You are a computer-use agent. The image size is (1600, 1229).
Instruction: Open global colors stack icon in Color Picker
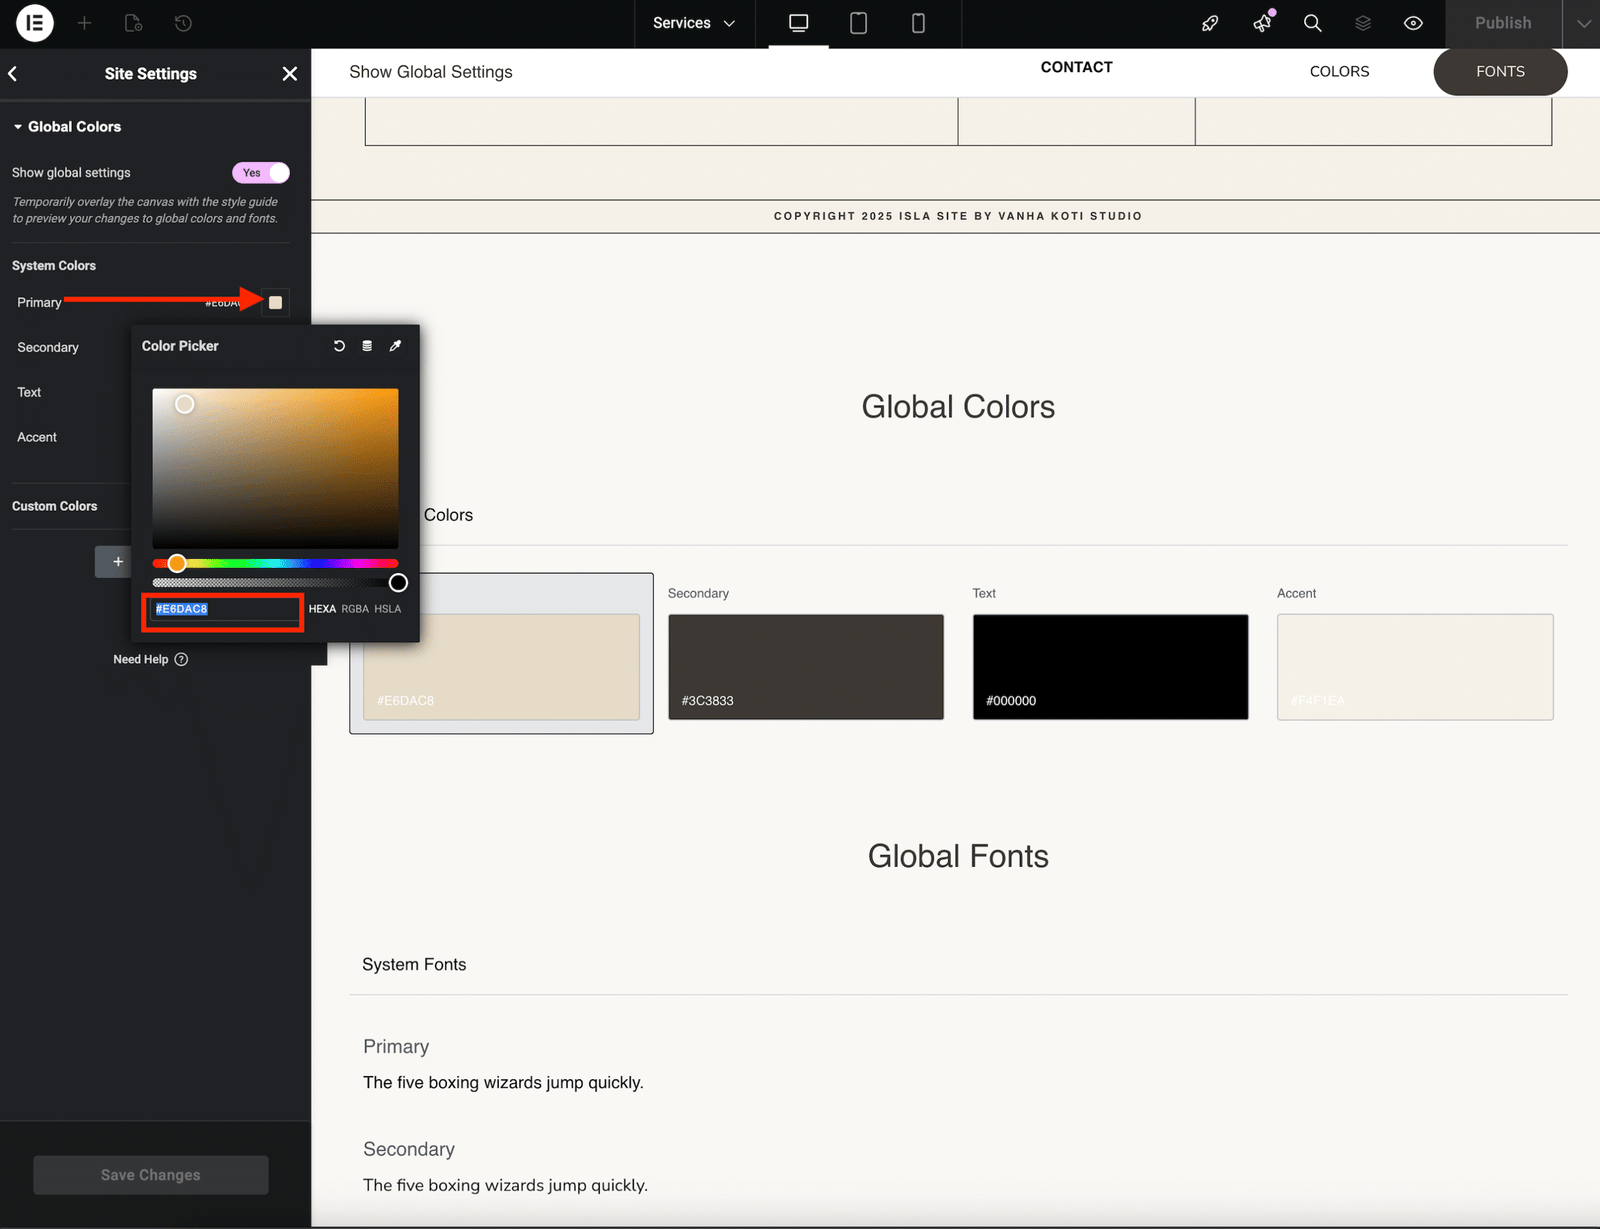click(367, 346)
